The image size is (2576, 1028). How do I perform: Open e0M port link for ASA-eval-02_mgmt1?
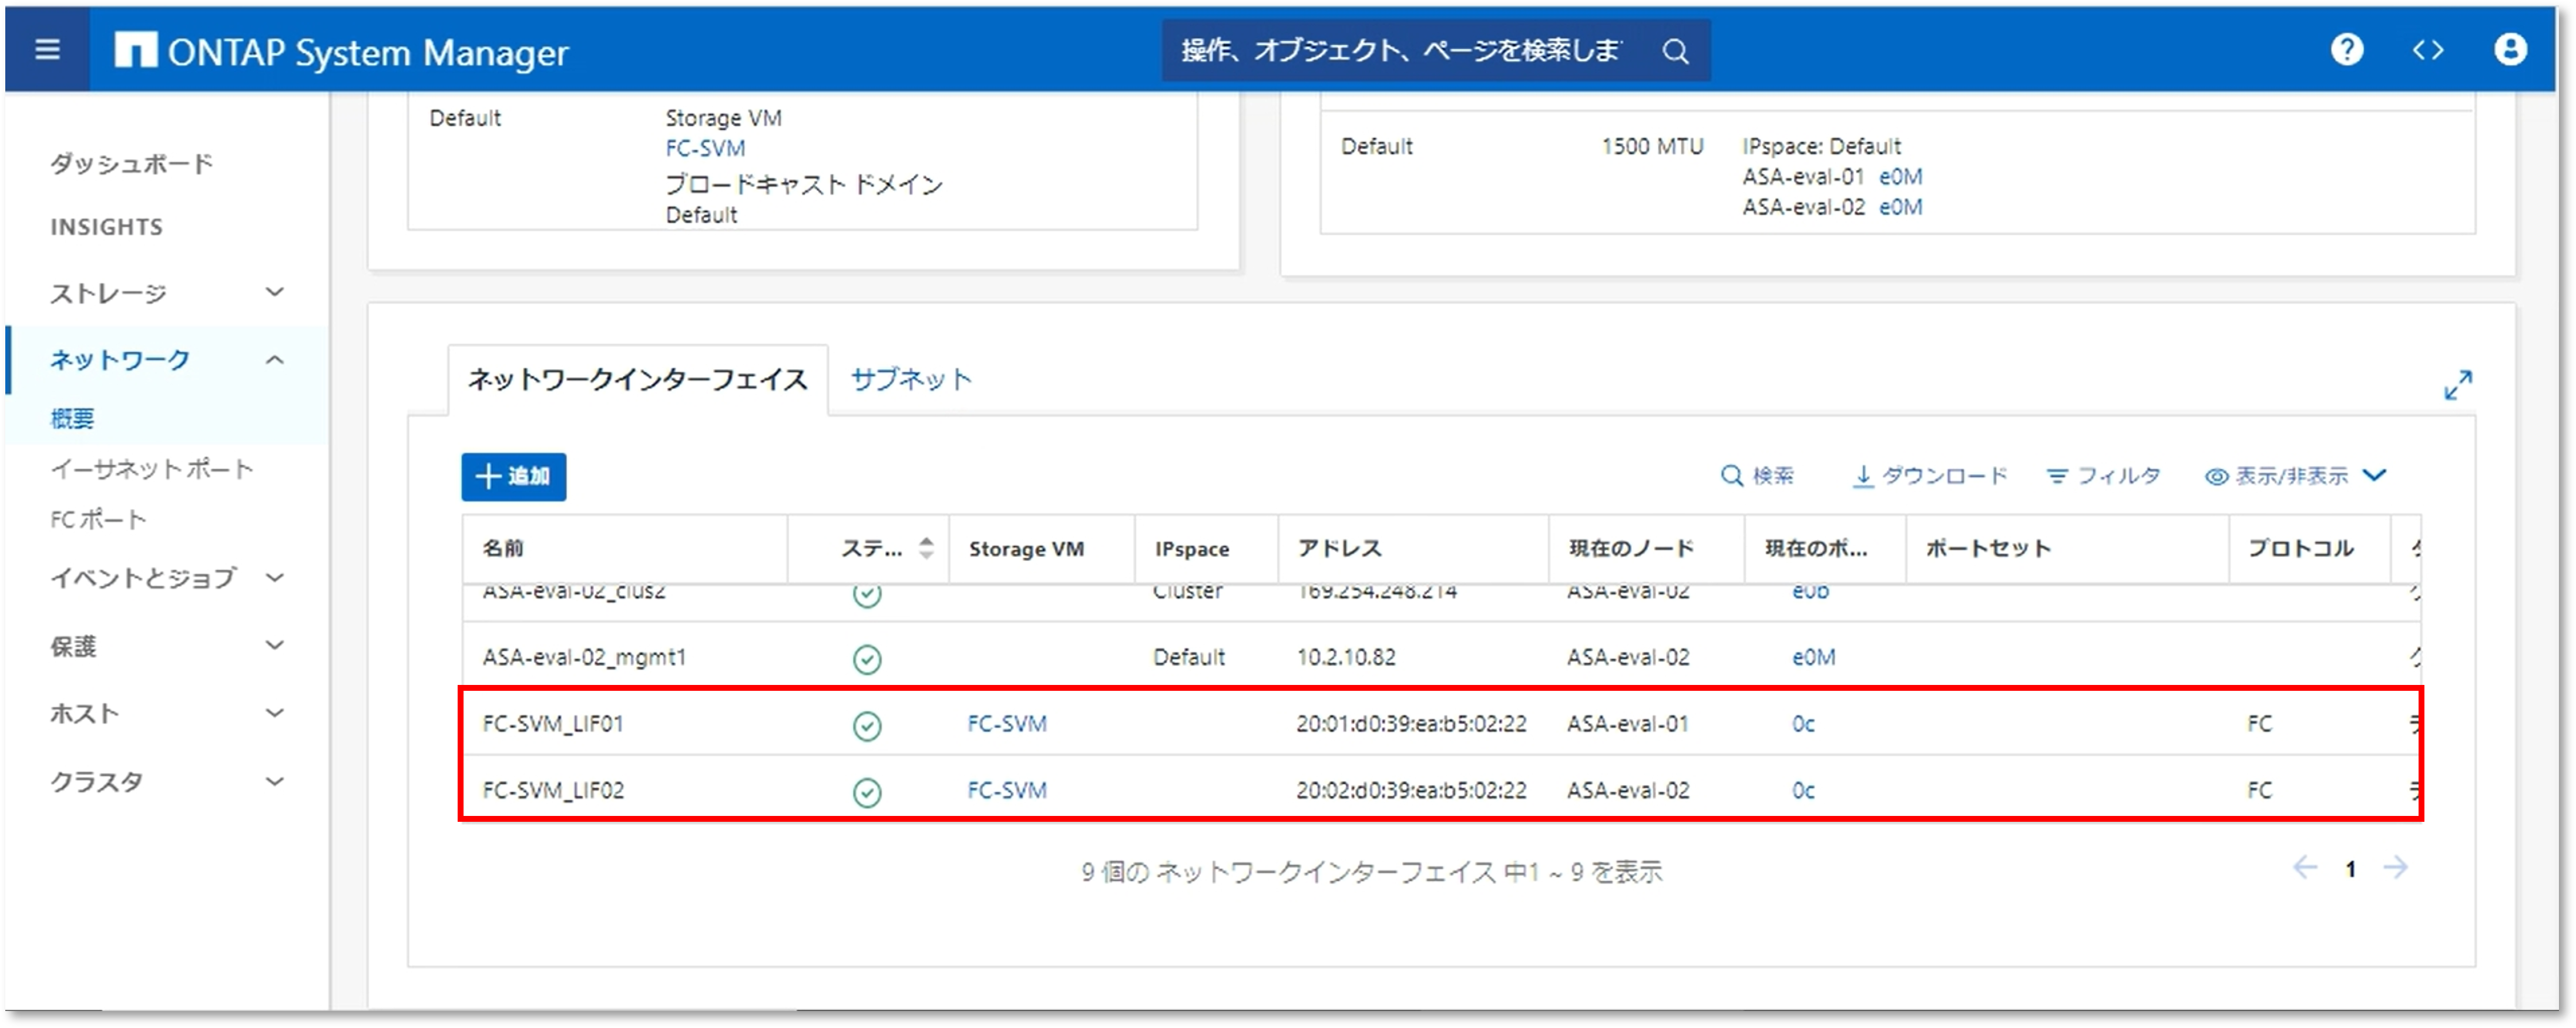coord(1813,658)
